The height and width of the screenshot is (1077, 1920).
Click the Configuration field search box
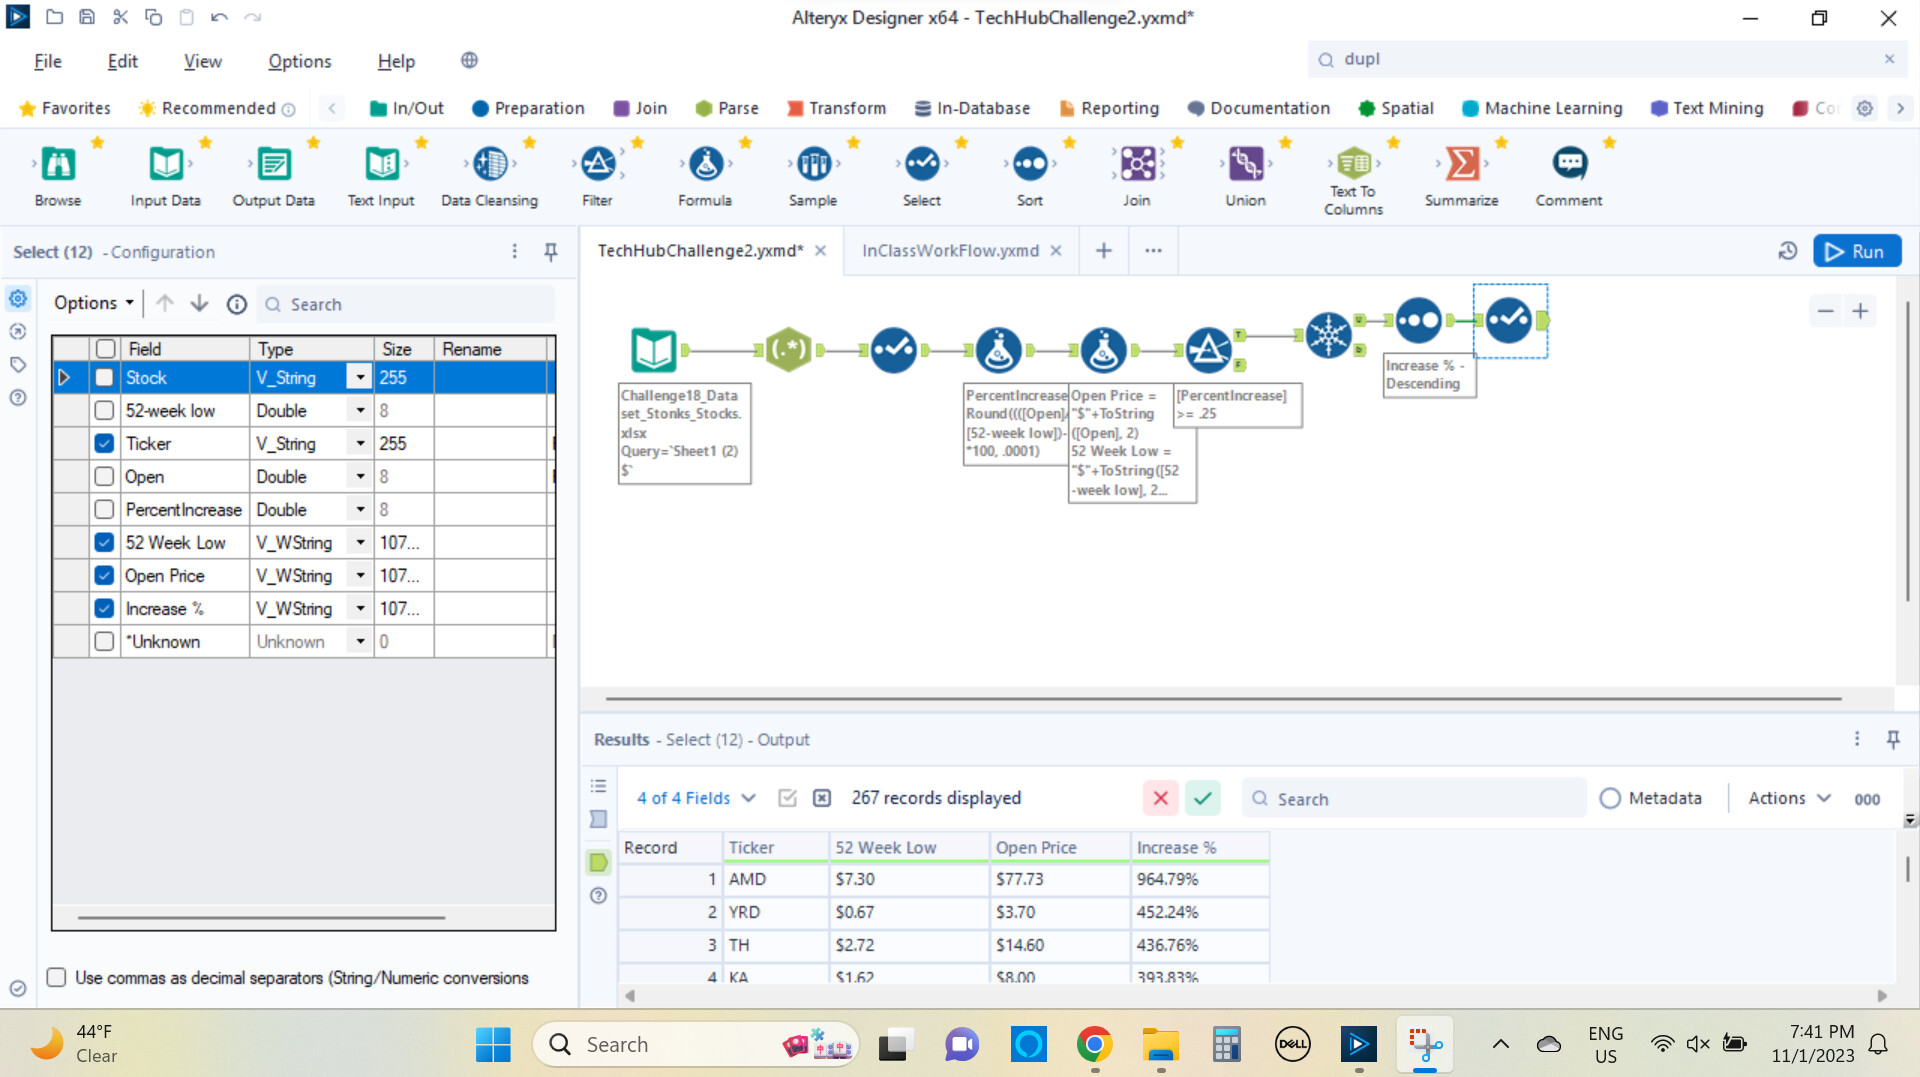pos(406,304)
